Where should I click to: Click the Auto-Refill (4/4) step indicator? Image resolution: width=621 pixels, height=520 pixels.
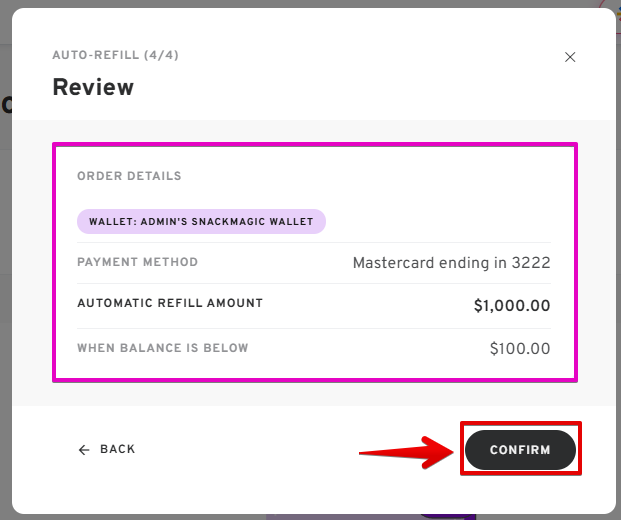115,55
